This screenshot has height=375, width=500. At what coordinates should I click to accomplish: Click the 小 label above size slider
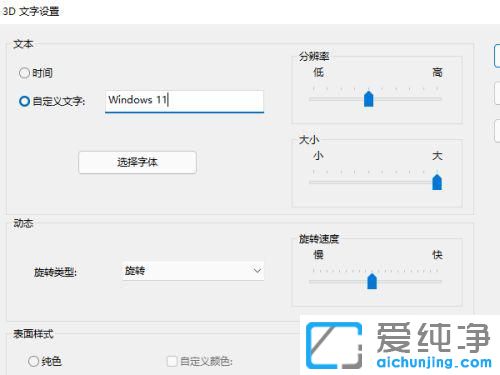pos(318,155)
